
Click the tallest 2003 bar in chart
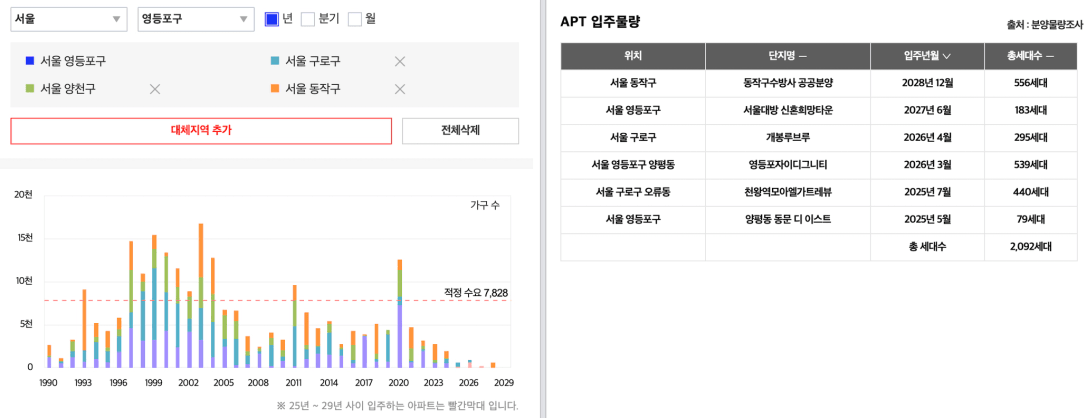tap(201, 295)
